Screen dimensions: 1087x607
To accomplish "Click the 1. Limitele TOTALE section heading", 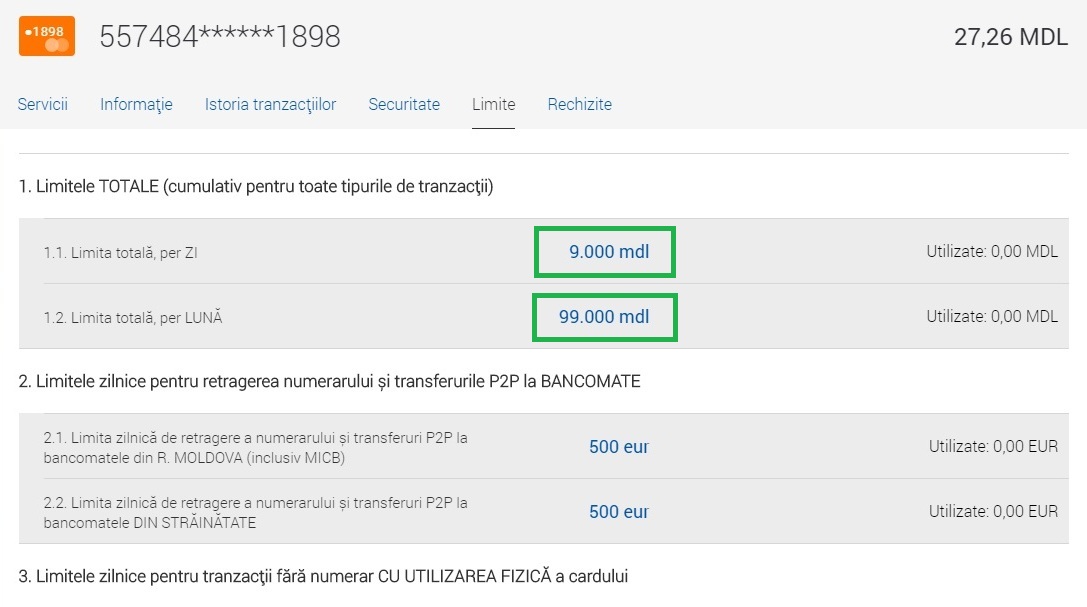I will [x=256, y=187].
